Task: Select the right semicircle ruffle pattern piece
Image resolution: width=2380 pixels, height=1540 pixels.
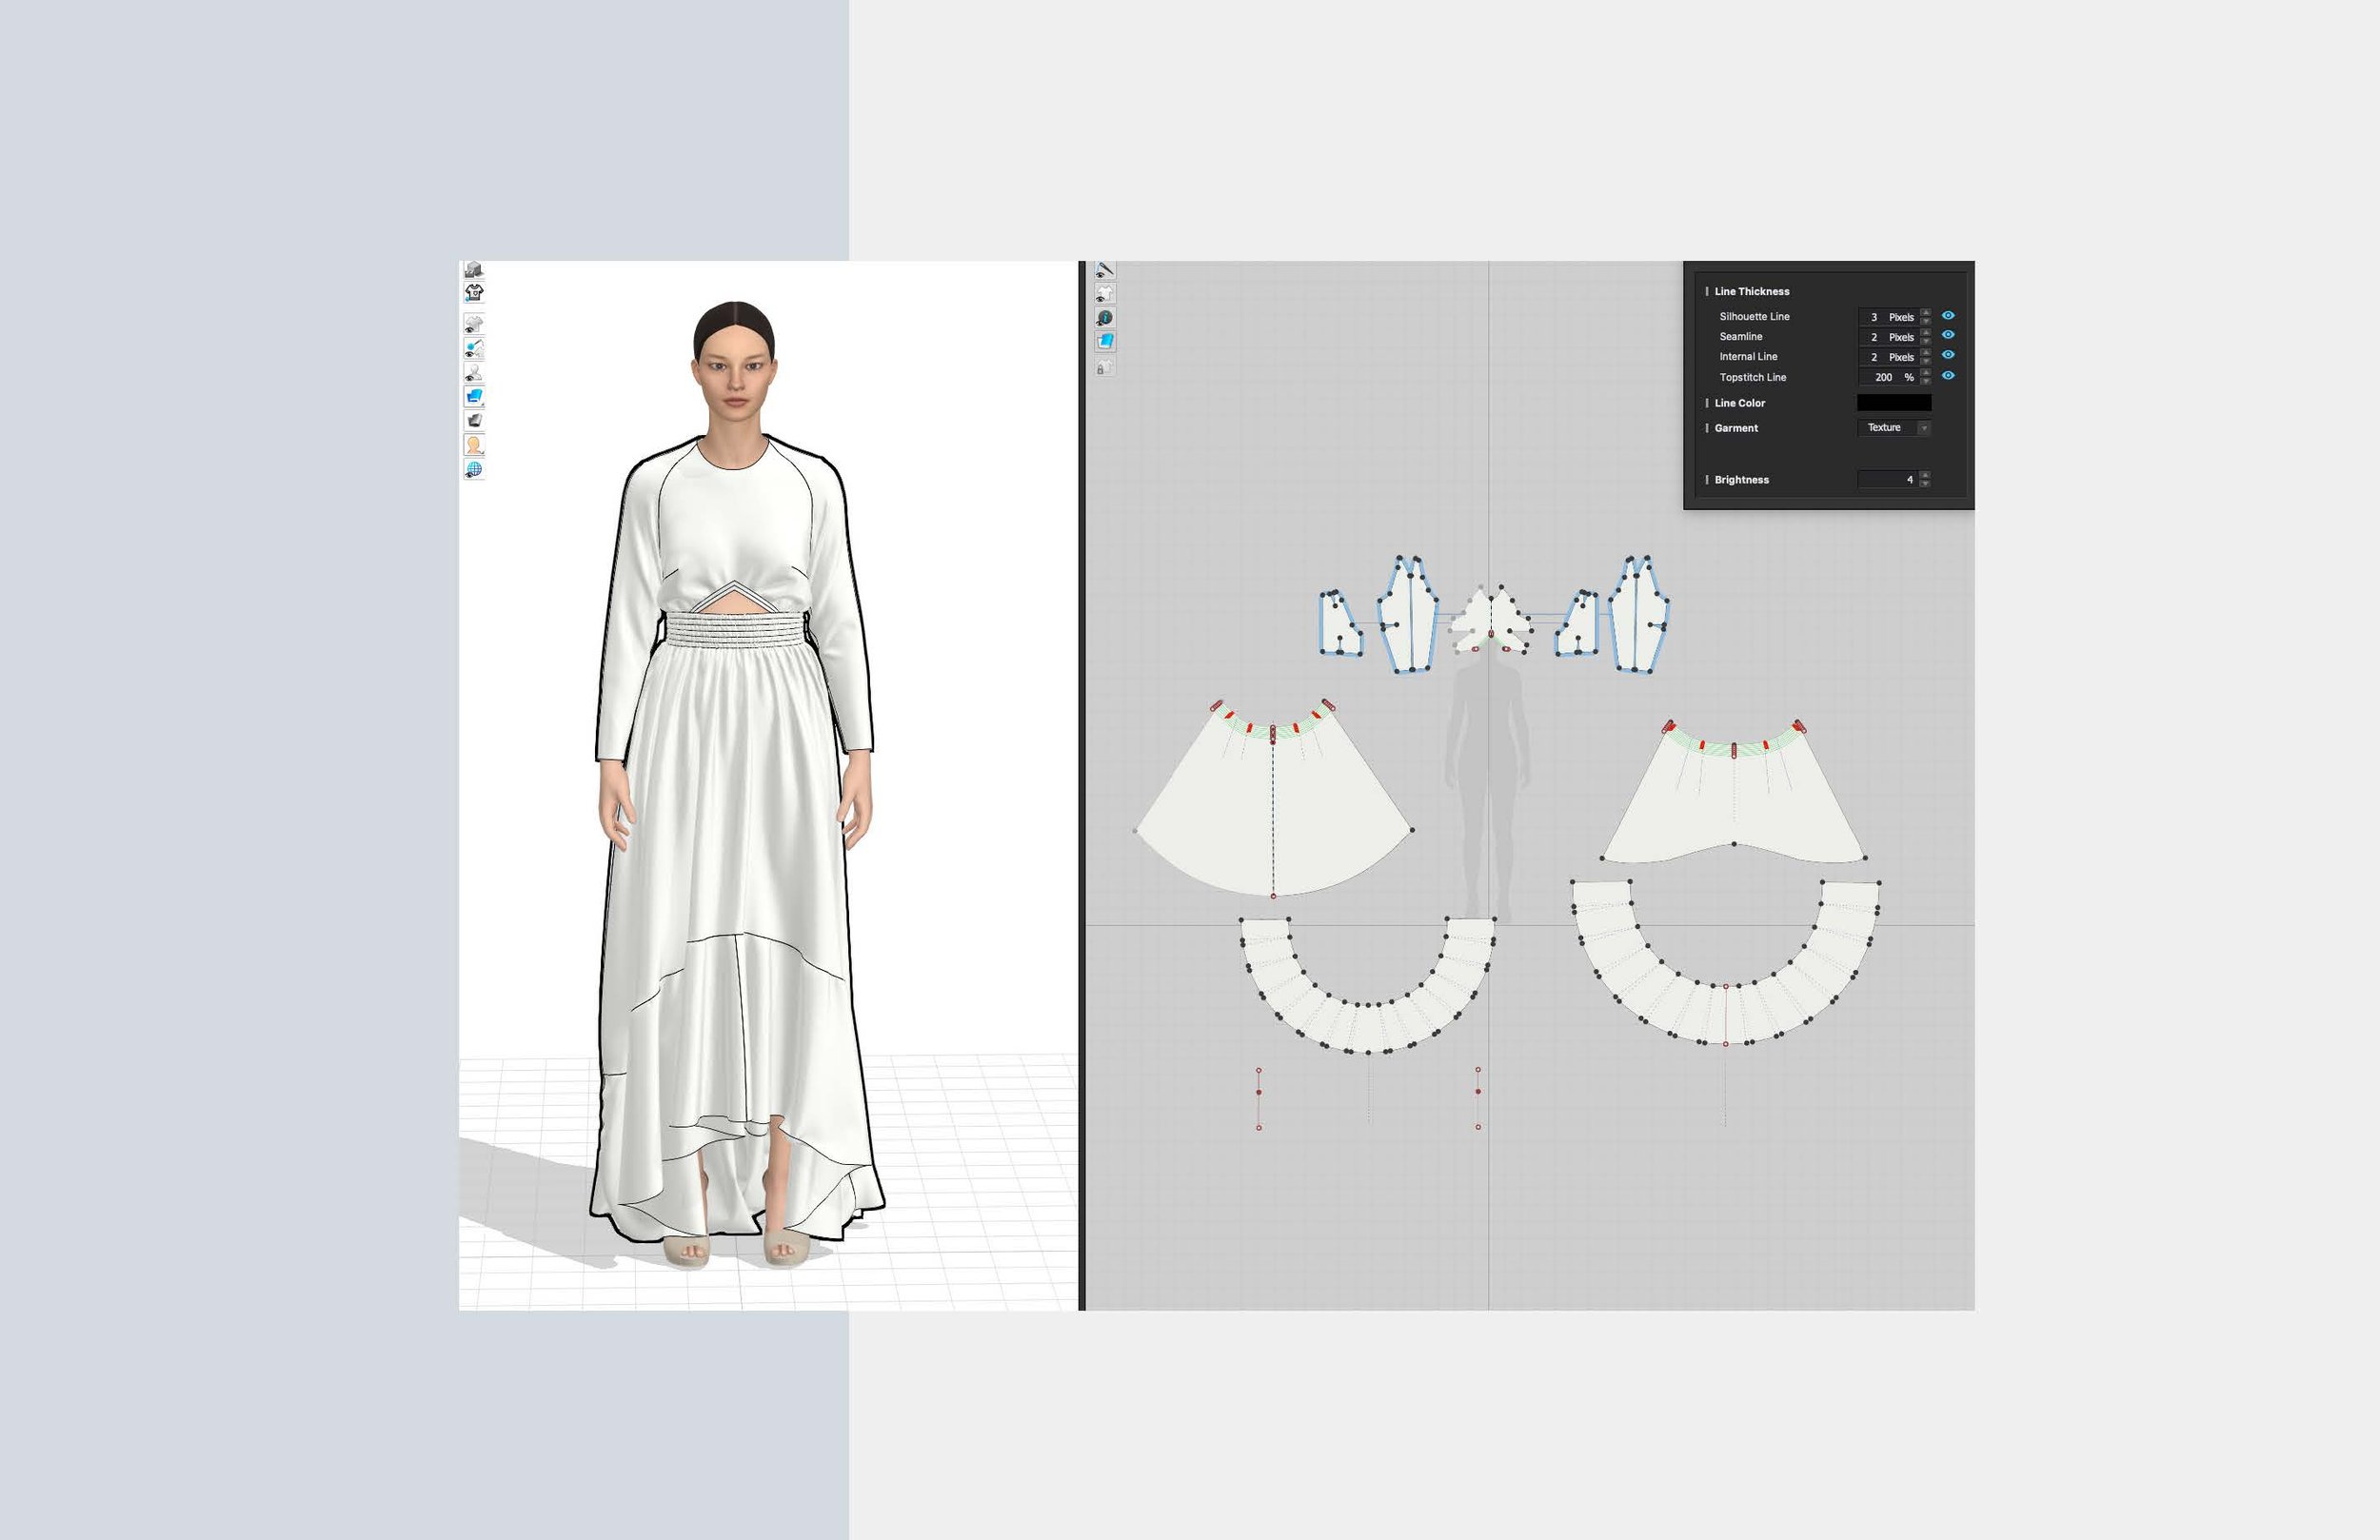Action: point(1725,1015)
